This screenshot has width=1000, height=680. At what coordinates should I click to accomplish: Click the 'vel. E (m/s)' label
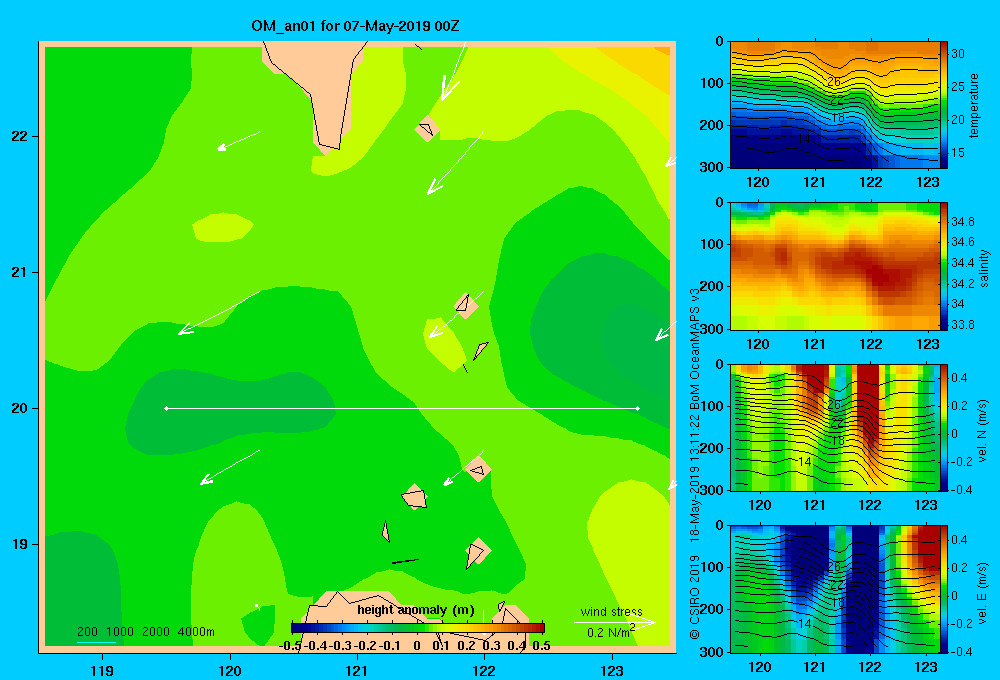click(982, 592)
